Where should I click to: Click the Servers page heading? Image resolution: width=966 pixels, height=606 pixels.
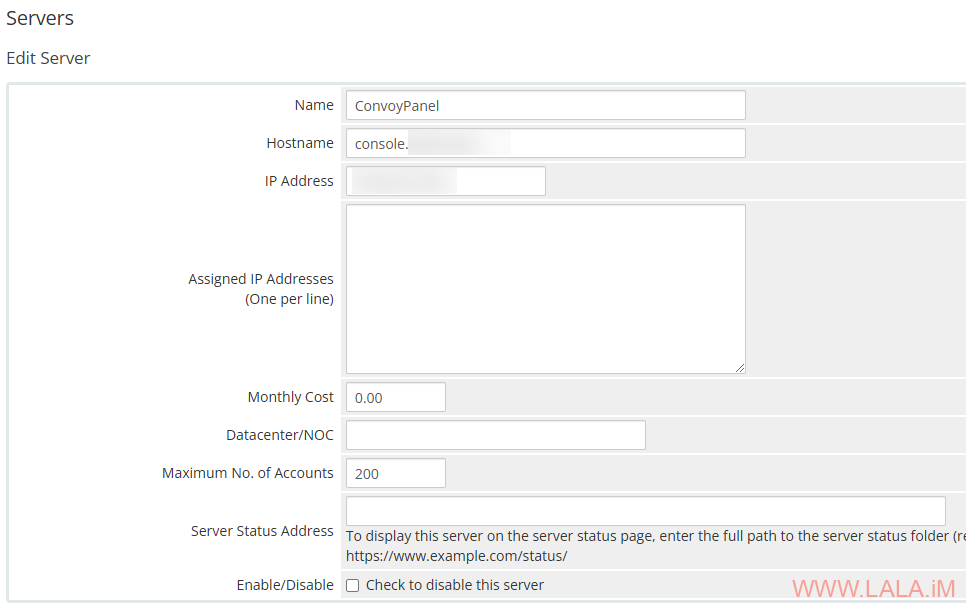pyautogui.click(x=40, y=18)
